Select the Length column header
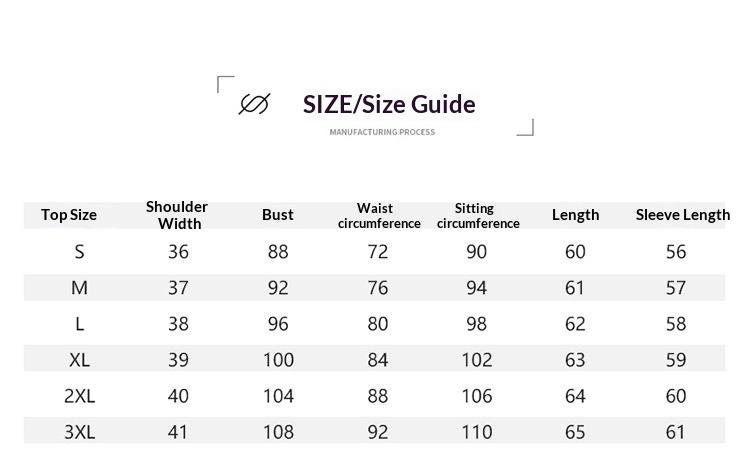The width and height of the screenshot is (750, 456). point(575,215)
